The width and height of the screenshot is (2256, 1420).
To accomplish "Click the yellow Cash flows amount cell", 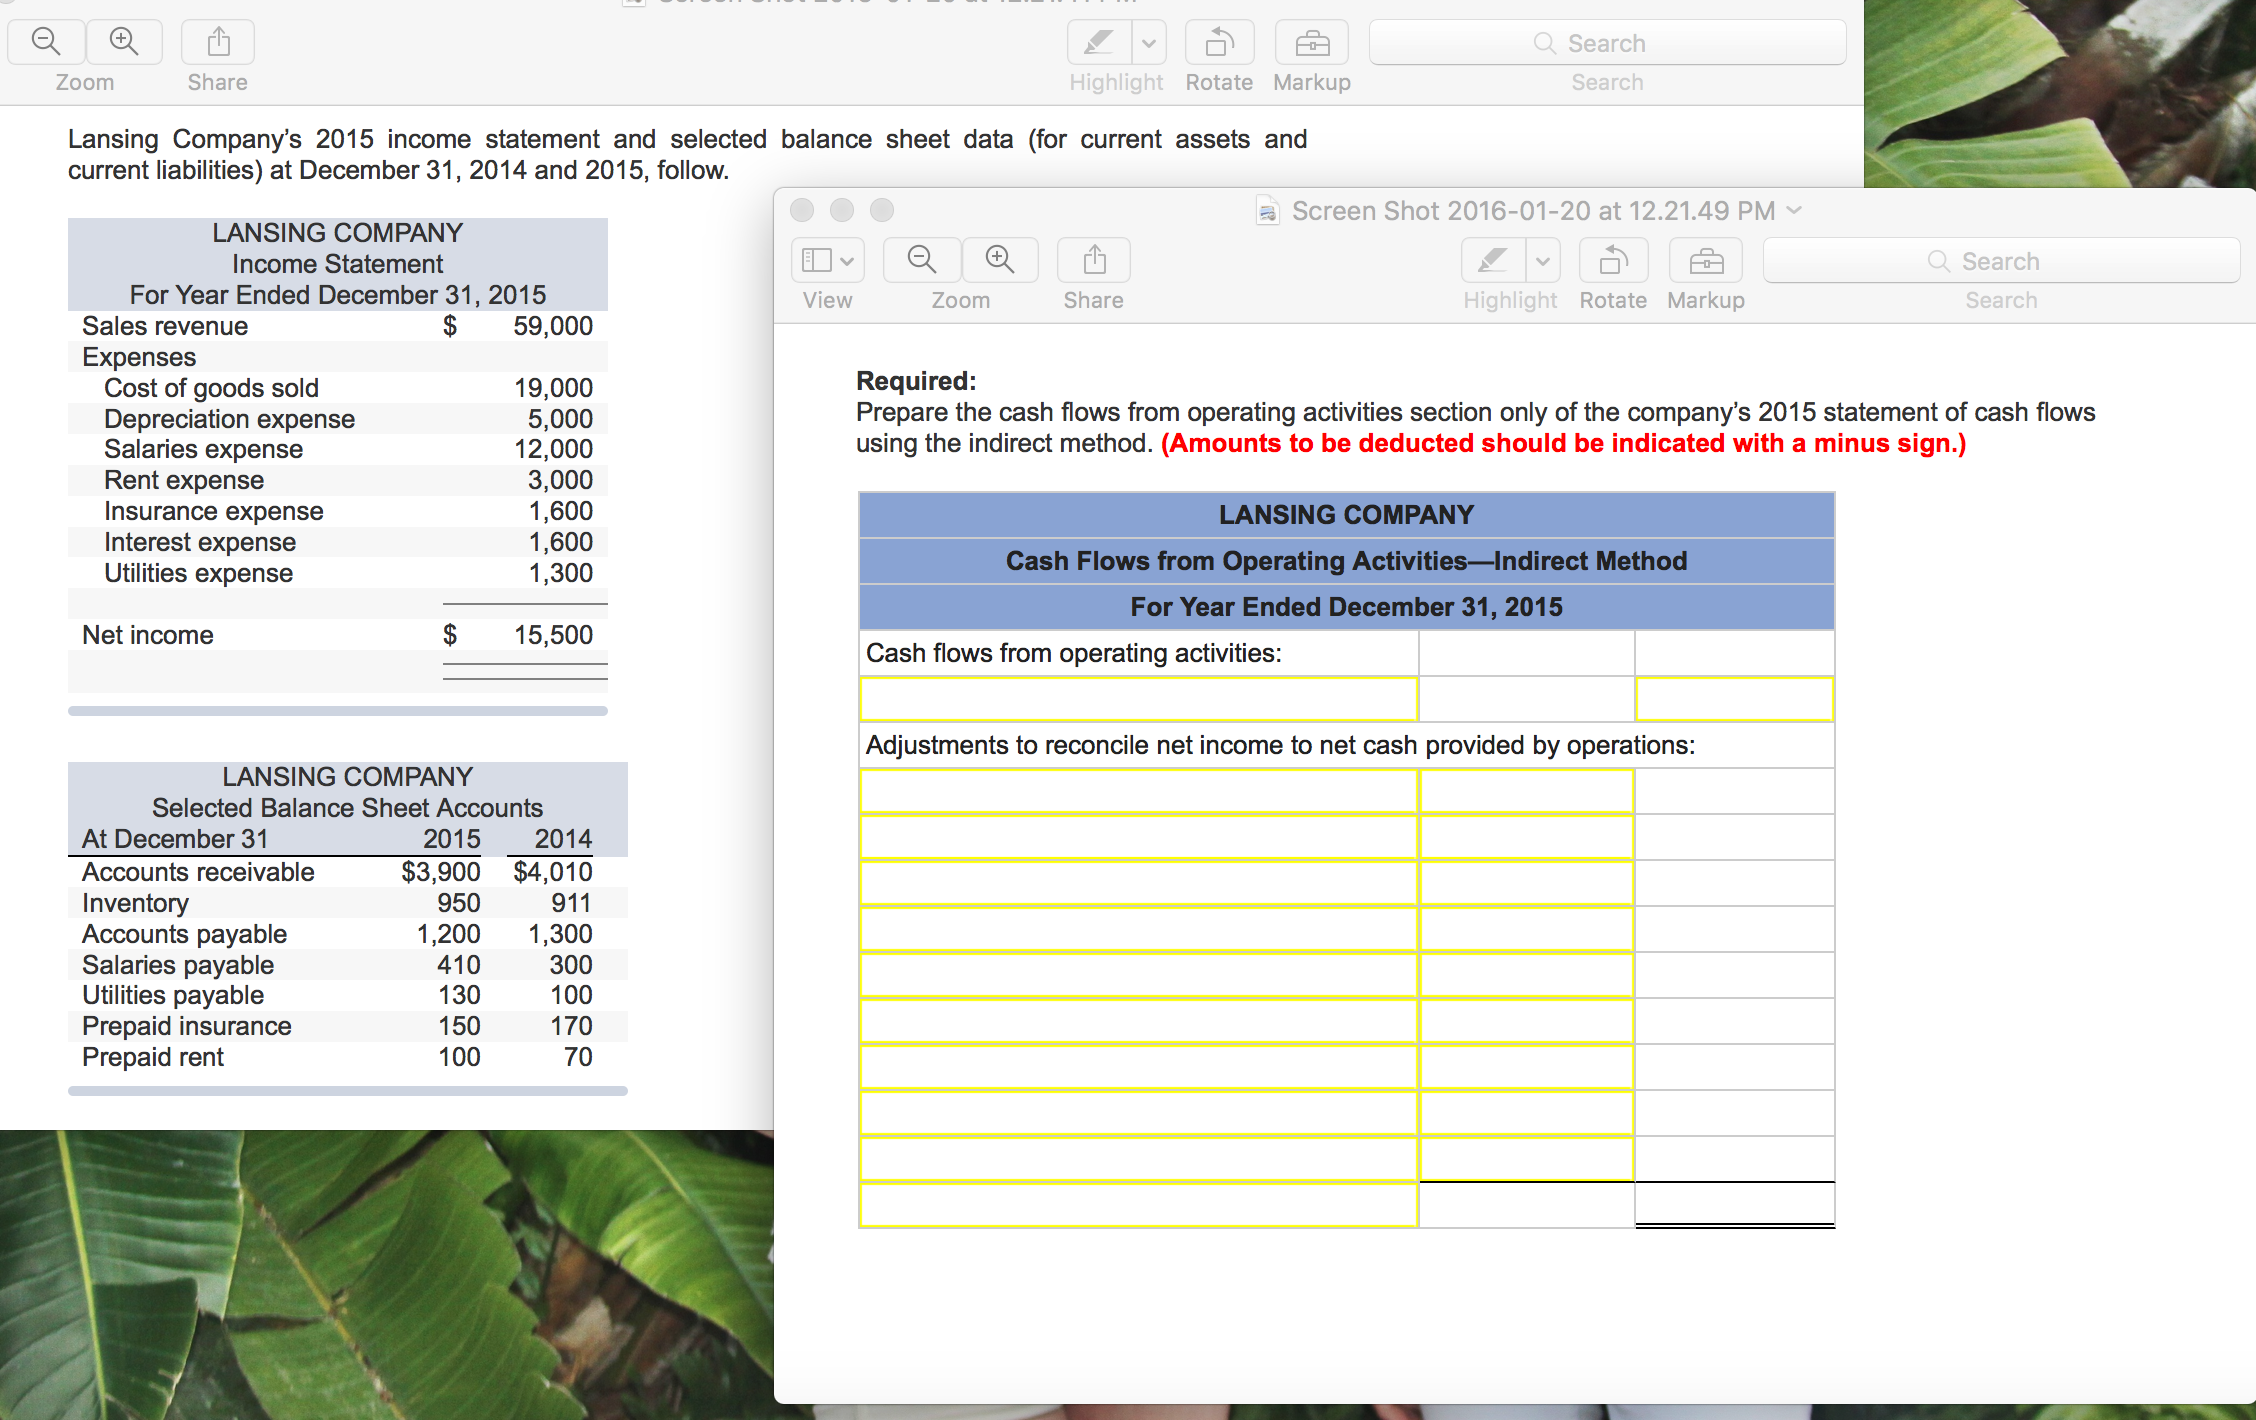I will tap(1735, 699).
